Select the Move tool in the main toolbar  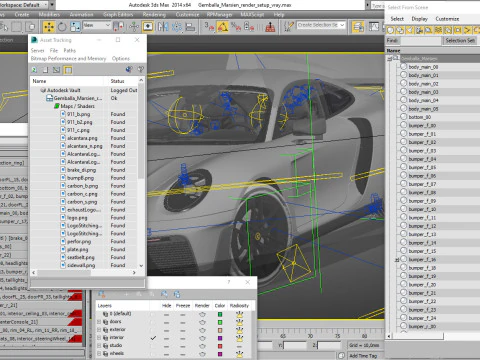tap(49, 26)
